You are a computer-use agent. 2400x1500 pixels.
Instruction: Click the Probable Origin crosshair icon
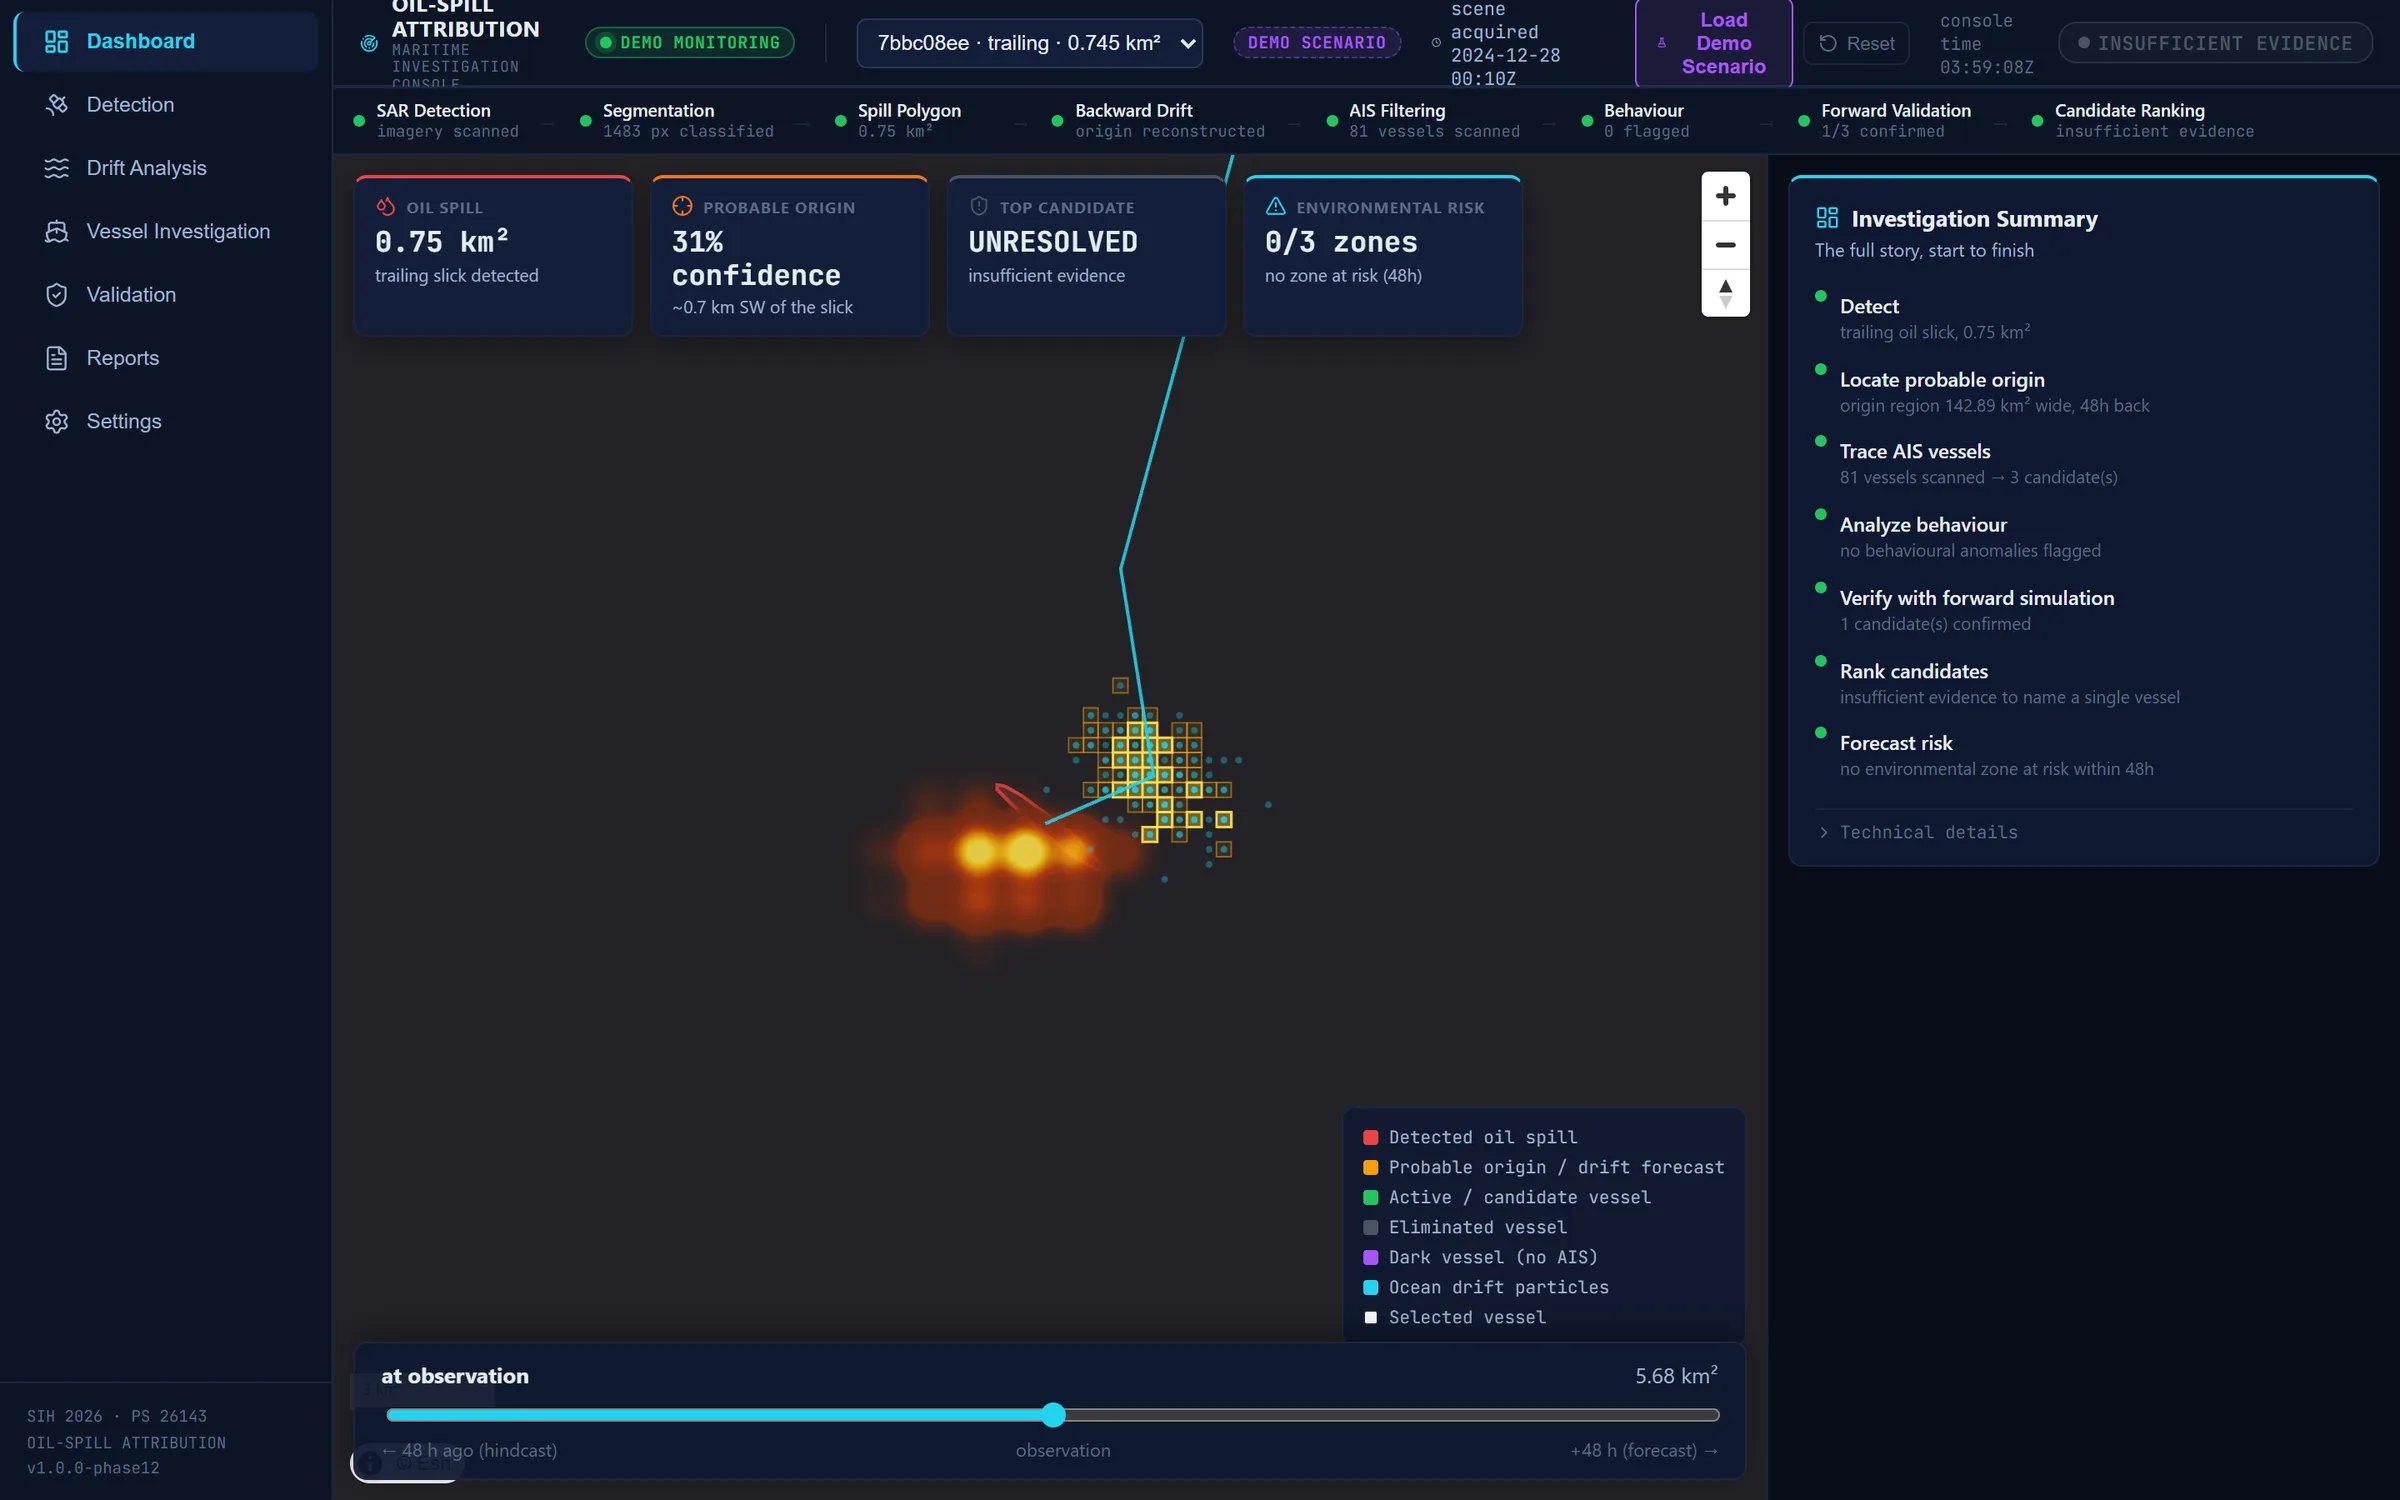pyautogui.click(x=682, y=207)
